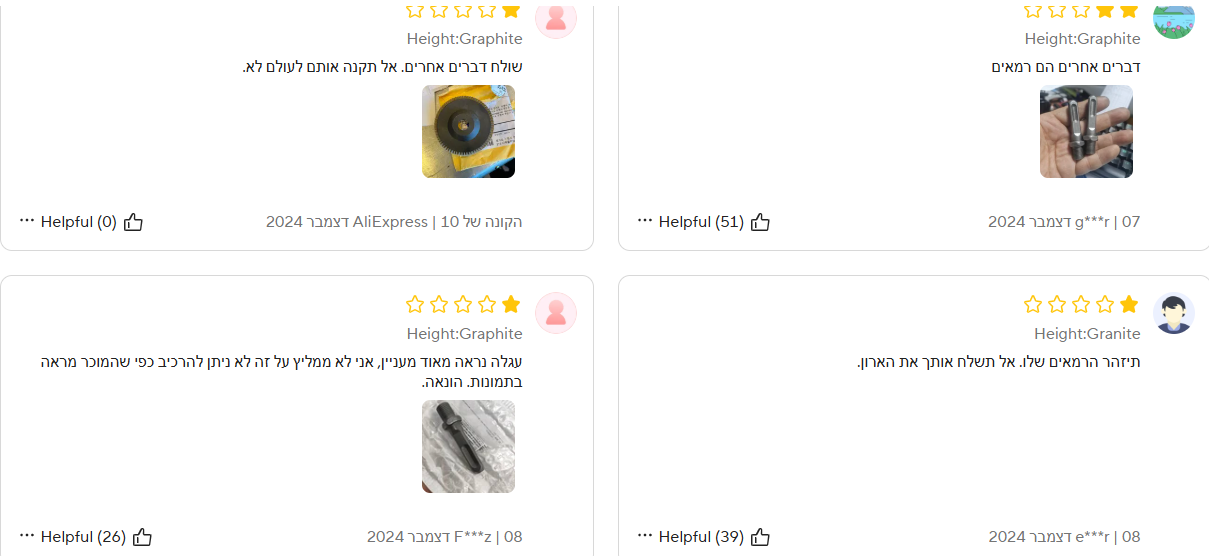Click pink avatar on the AliExpress buyer review
Screen dimensions: 1209x556
[x=556, y=18]
